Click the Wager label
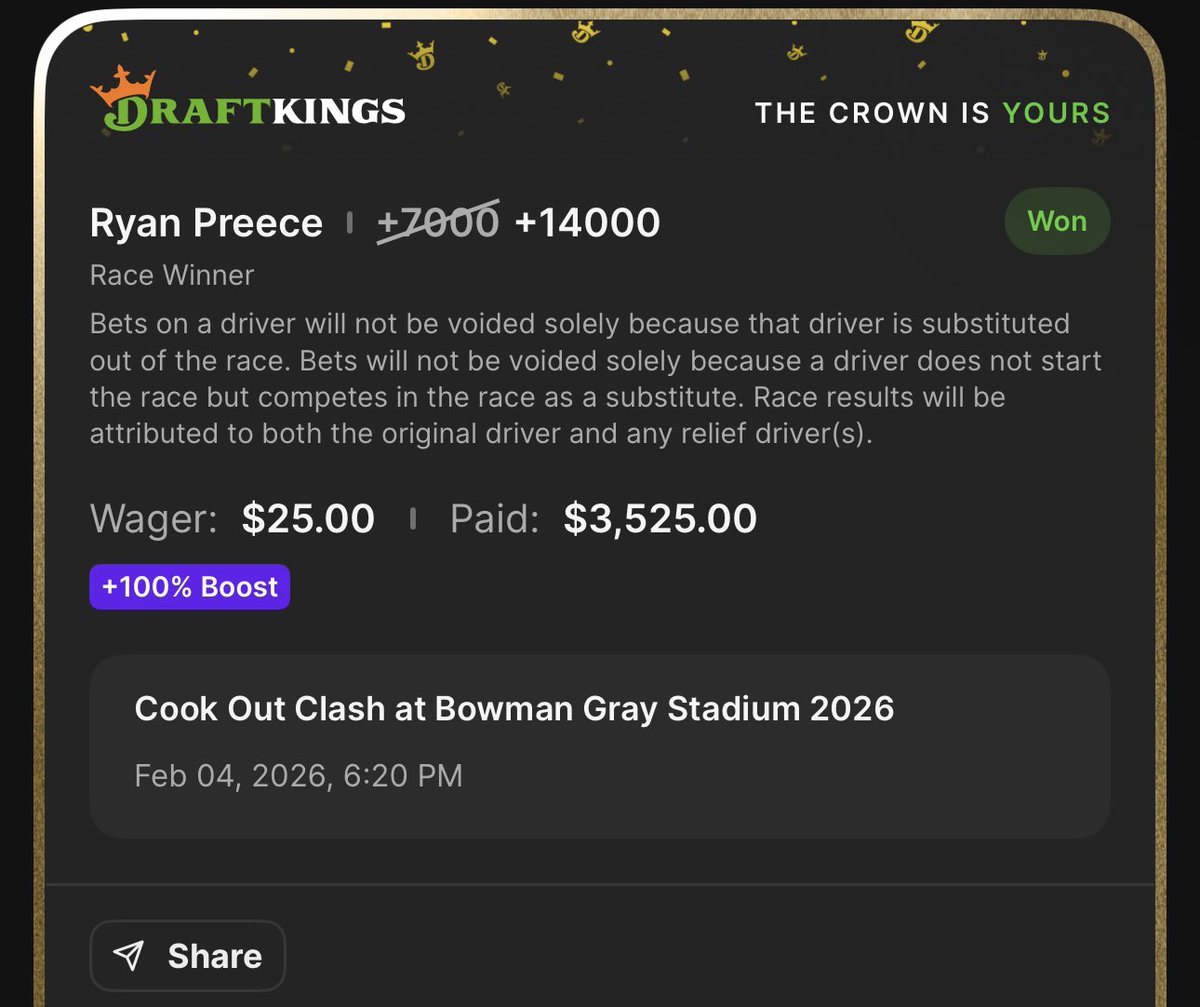The width and height of the screenshot is (1200, 1007). 153,519
